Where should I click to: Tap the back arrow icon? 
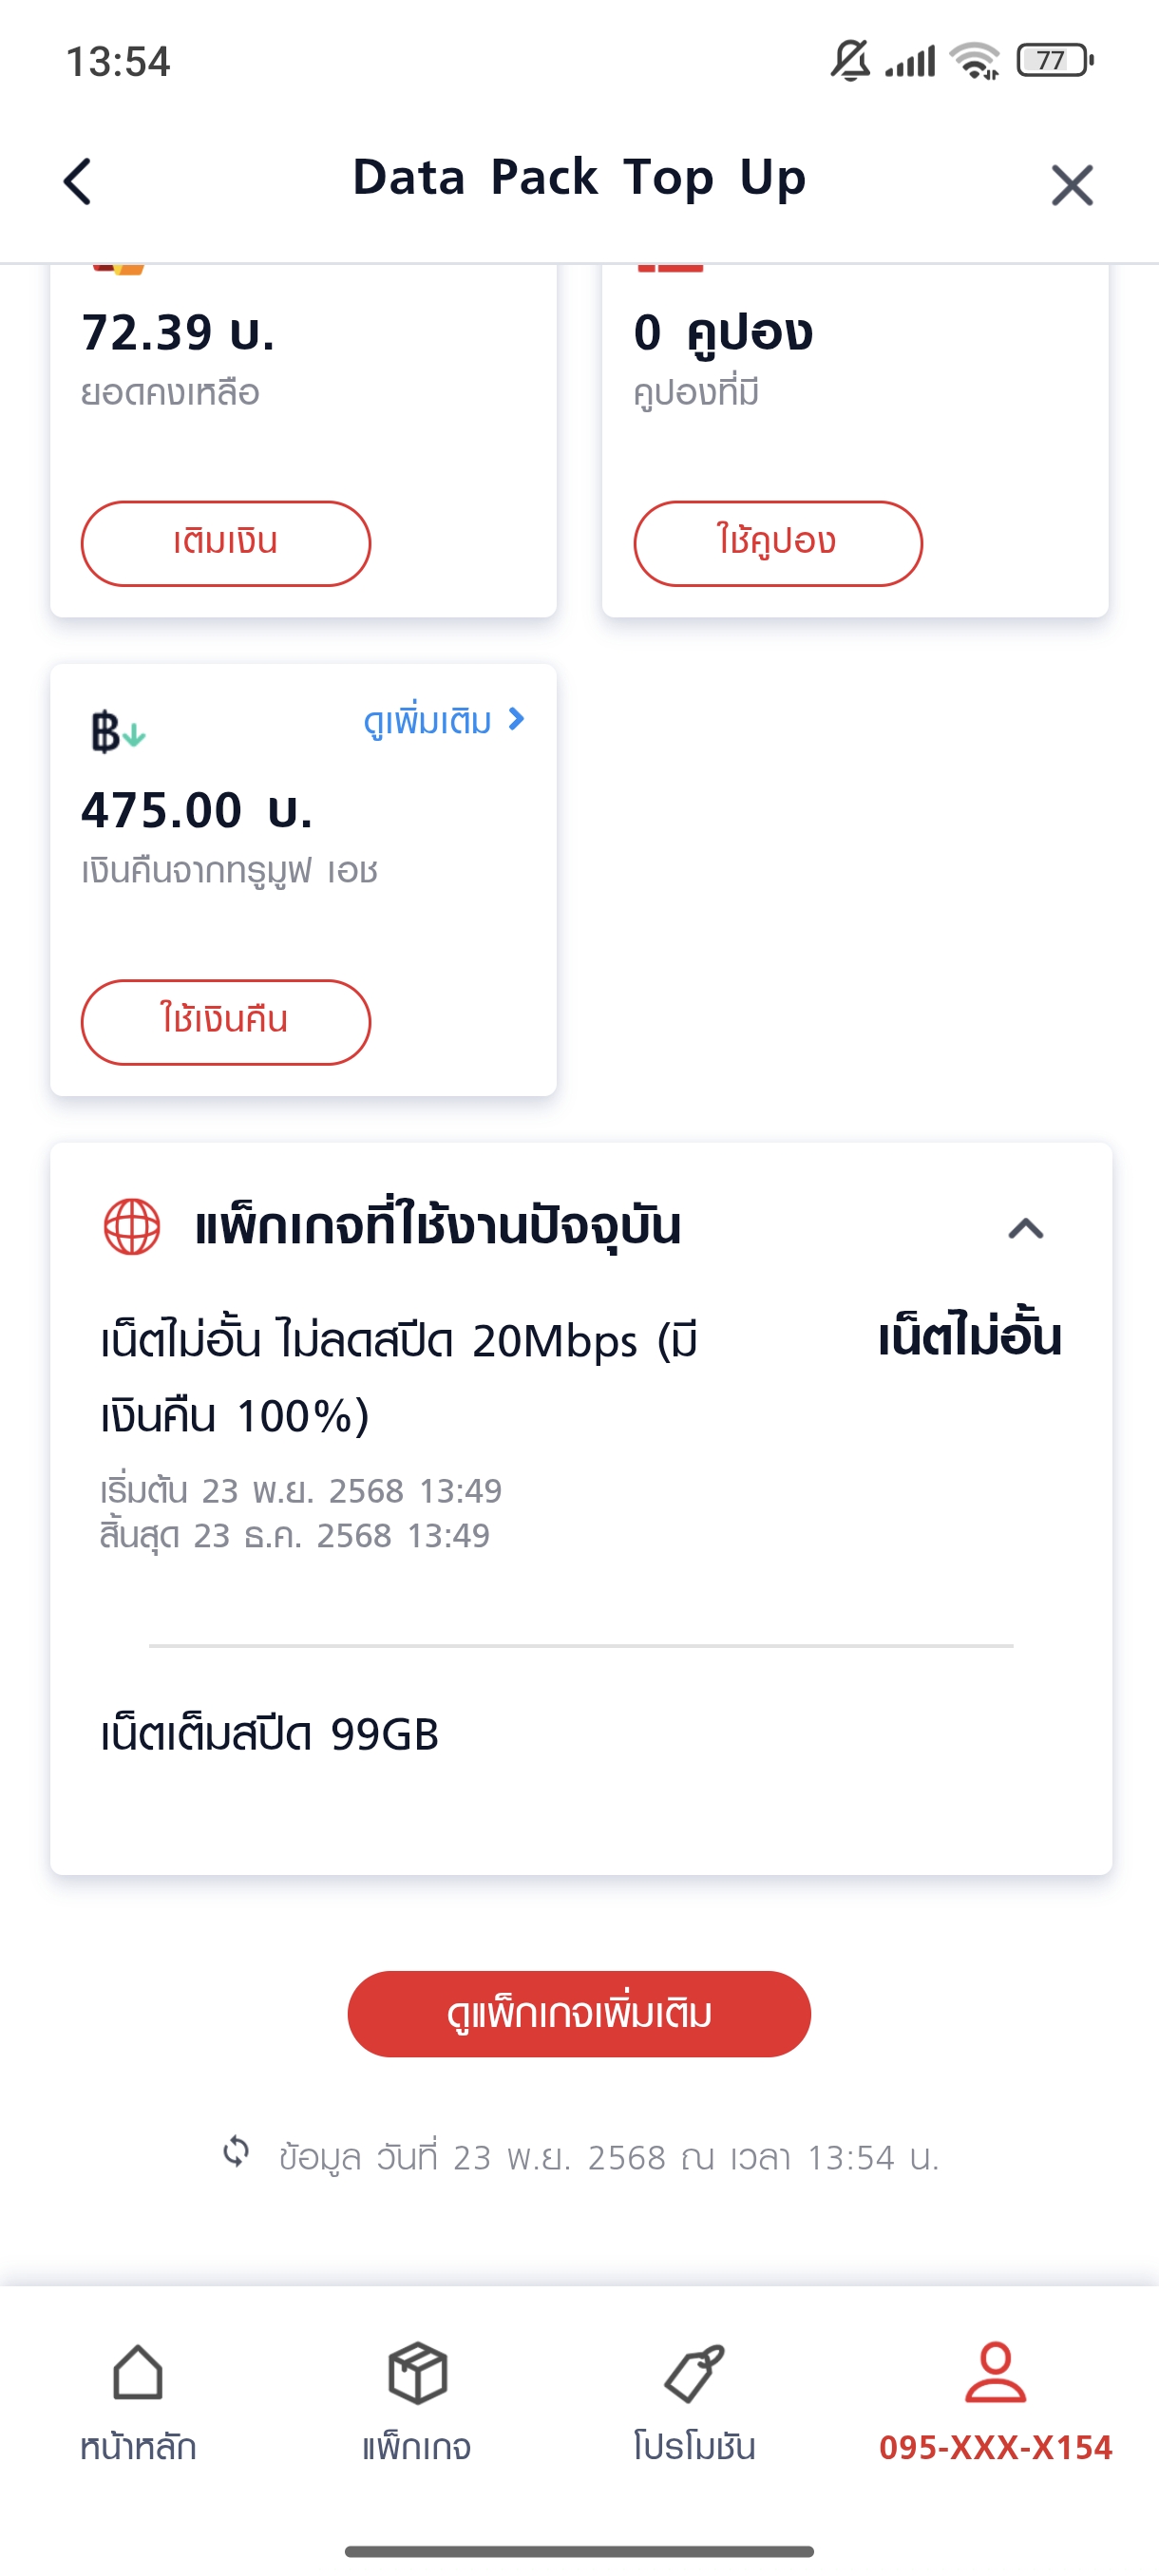78,182
